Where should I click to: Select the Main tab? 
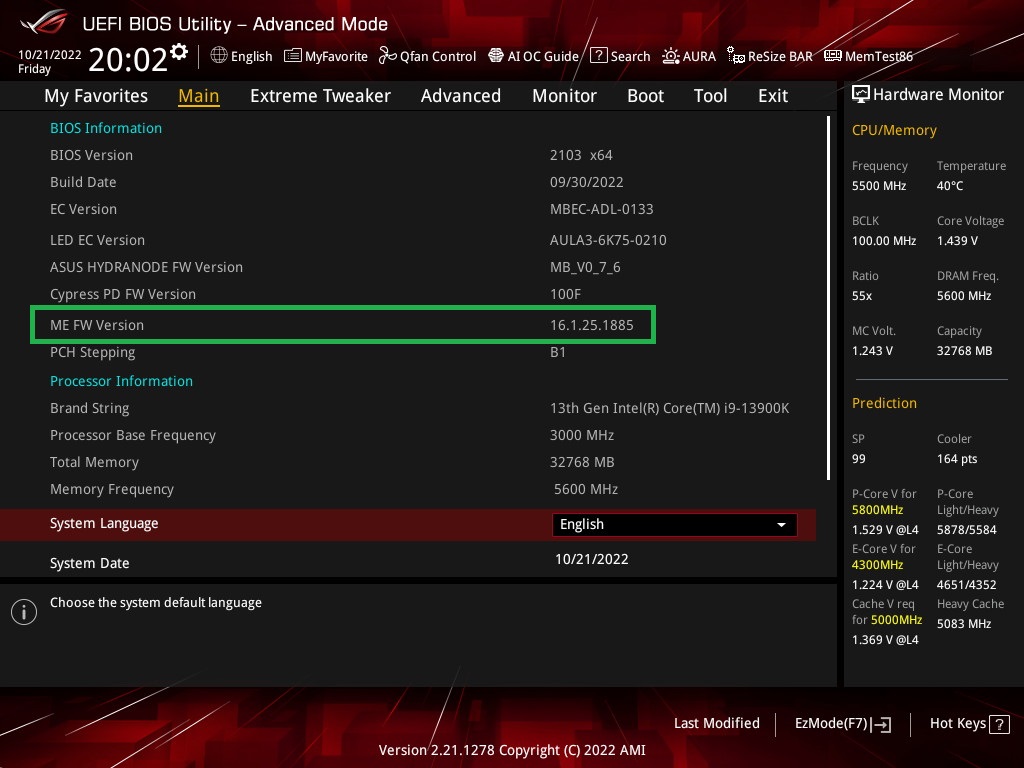click(199, 96)
